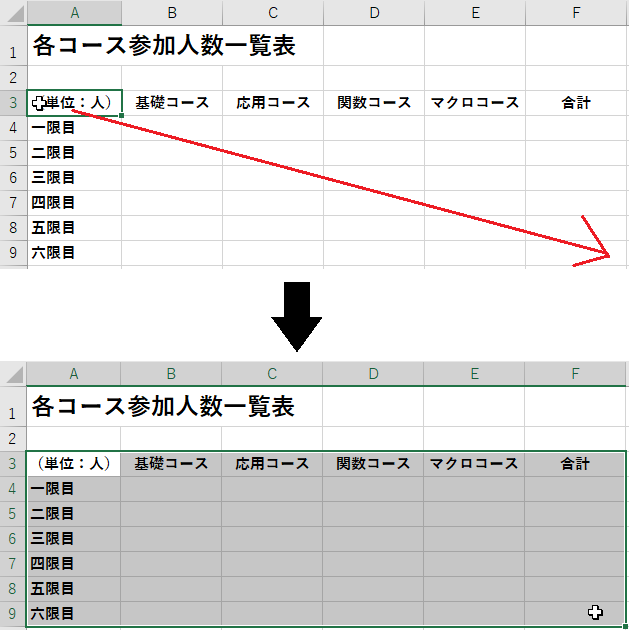The height and width of the screenshot is (630, 629).
Task: Select white （単位：人） cell in lower sheet
Action: coord(74,464)
